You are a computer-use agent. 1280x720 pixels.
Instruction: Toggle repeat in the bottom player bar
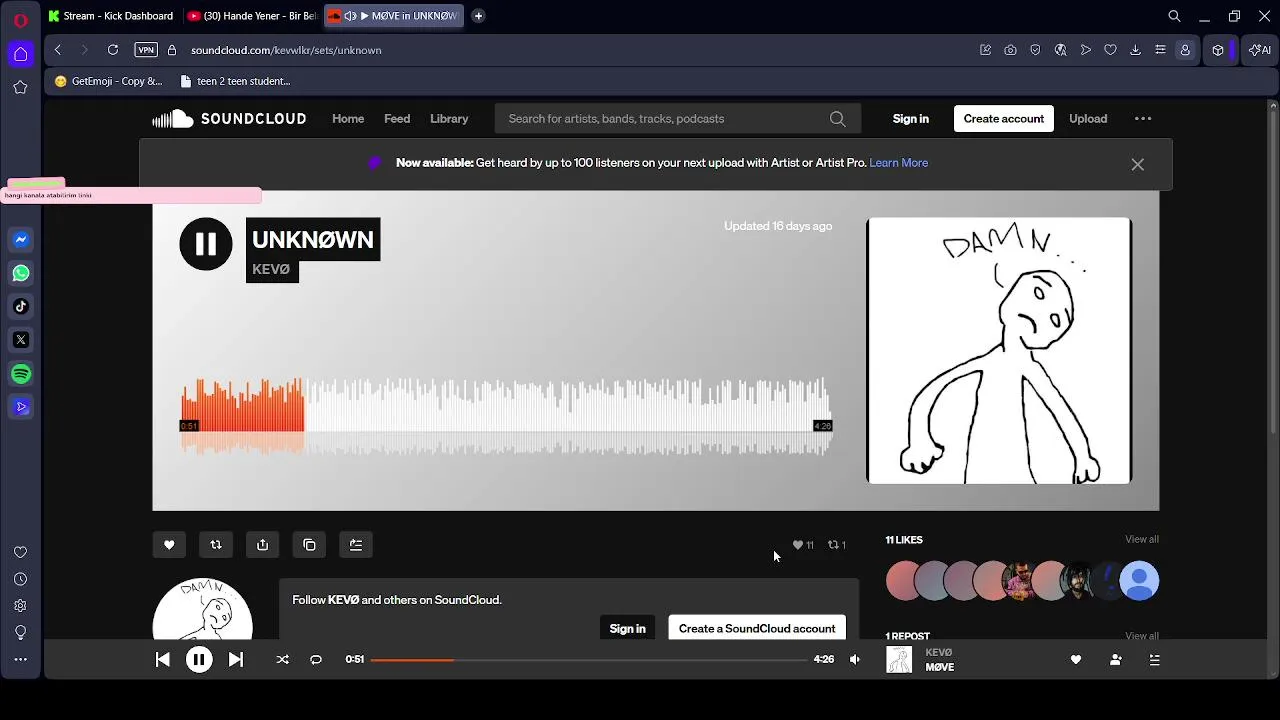click(x=316, y=659)
